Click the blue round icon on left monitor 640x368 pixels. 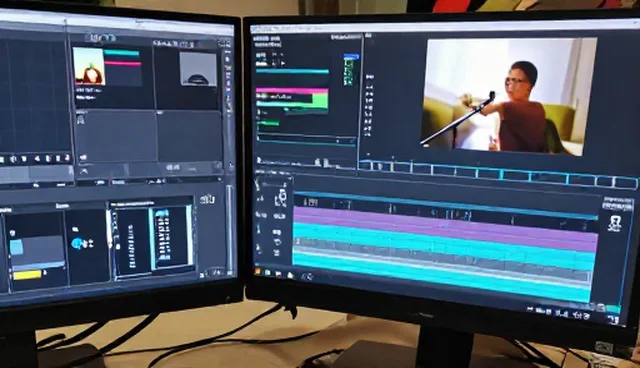tap(78, 244)
